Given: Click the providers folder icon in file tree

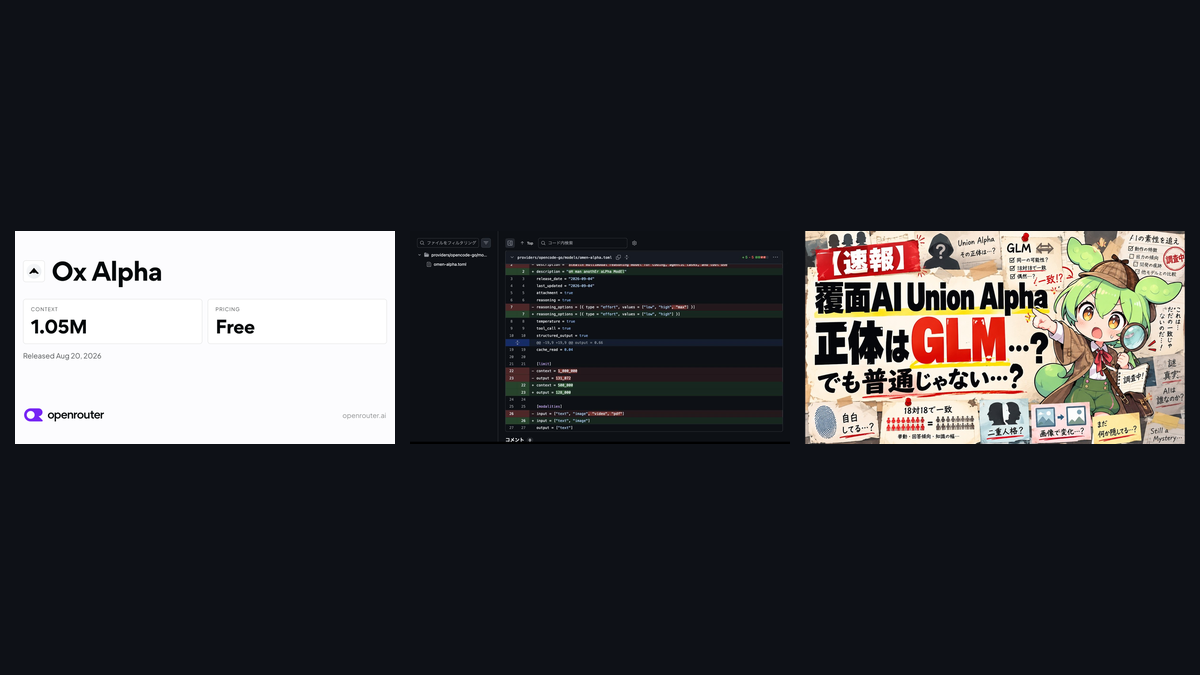Looking at the screenshot, I should [x=427, y=255].
